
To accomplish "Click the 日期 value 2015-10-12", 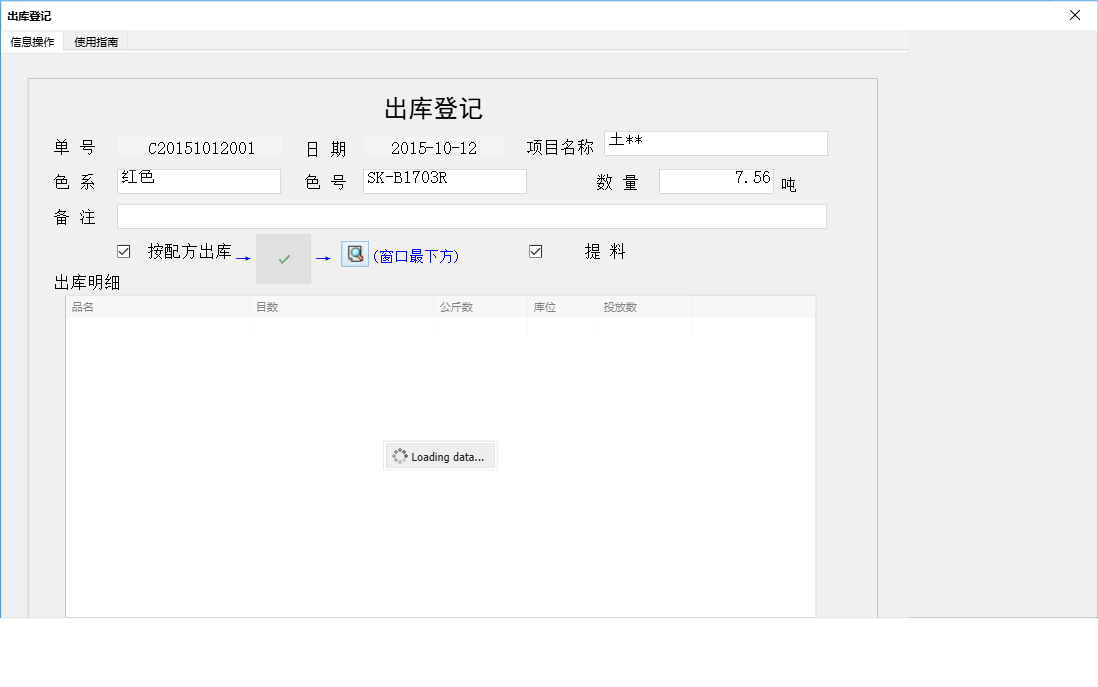I will coord(433,148).
